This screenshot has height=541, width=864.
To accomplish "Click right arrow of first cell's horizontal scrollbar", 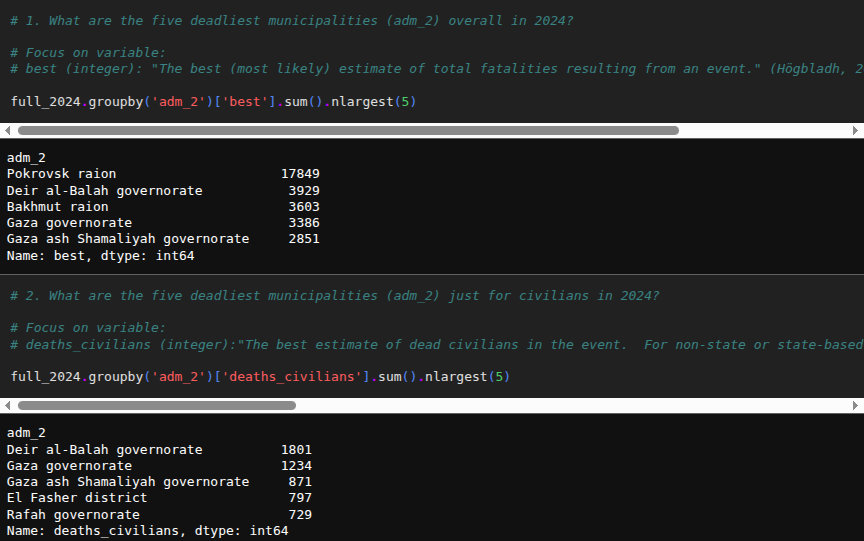I will tap(856, 130).
